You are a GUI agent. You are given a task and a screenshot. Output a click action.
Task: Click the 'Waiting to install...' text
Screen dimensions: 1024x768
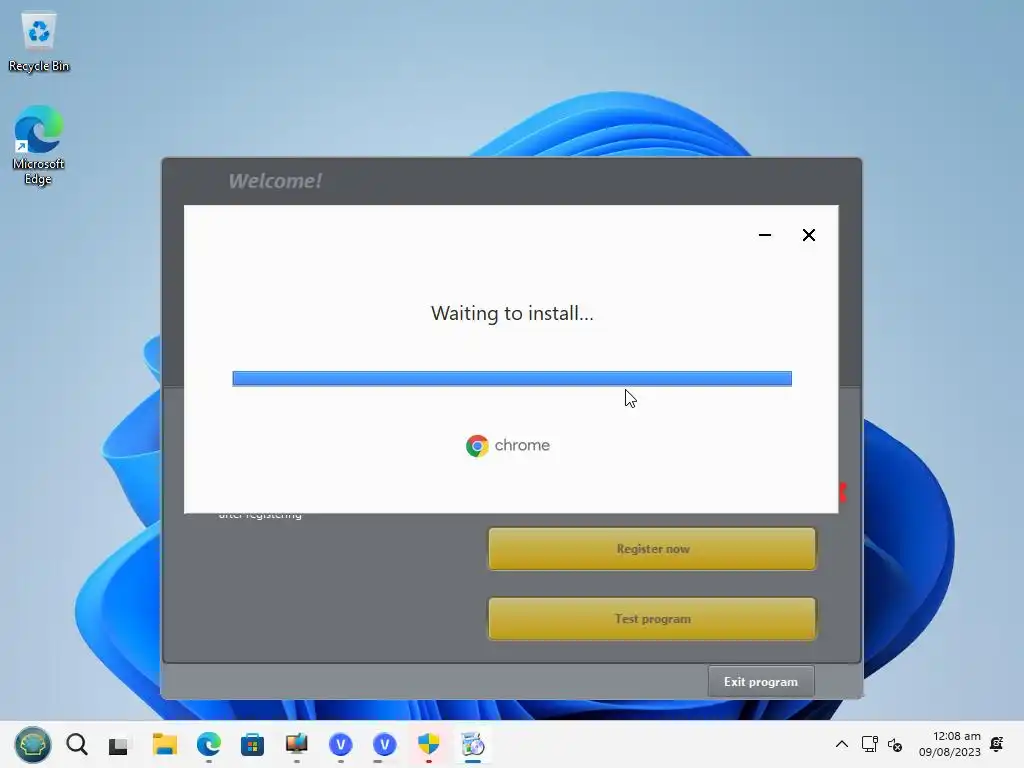tap(512, 313)
